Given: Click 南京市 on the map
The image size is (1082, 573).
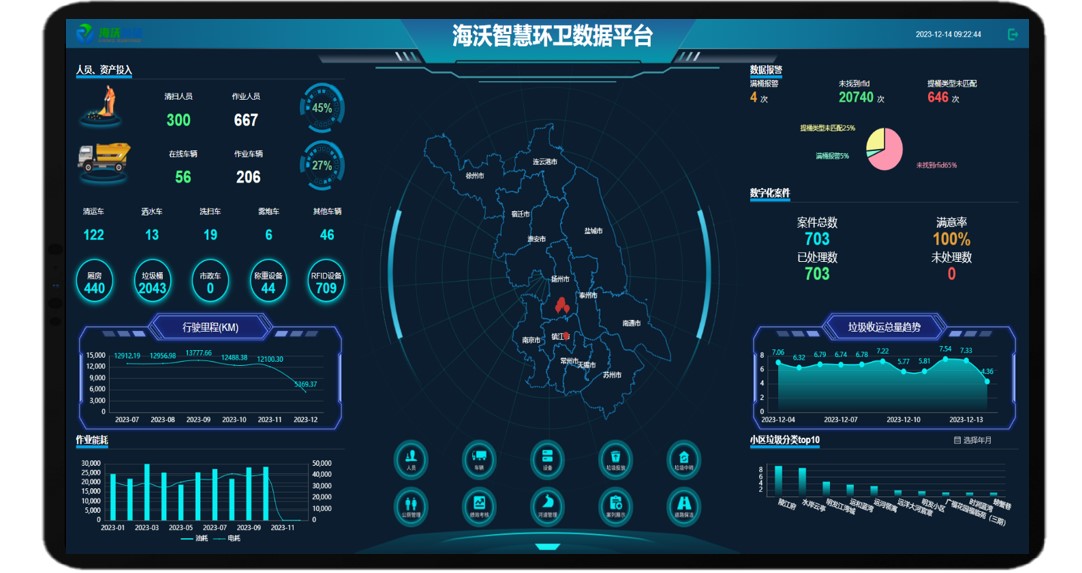Looking at the screenshot, I should (x=531, y=340).
